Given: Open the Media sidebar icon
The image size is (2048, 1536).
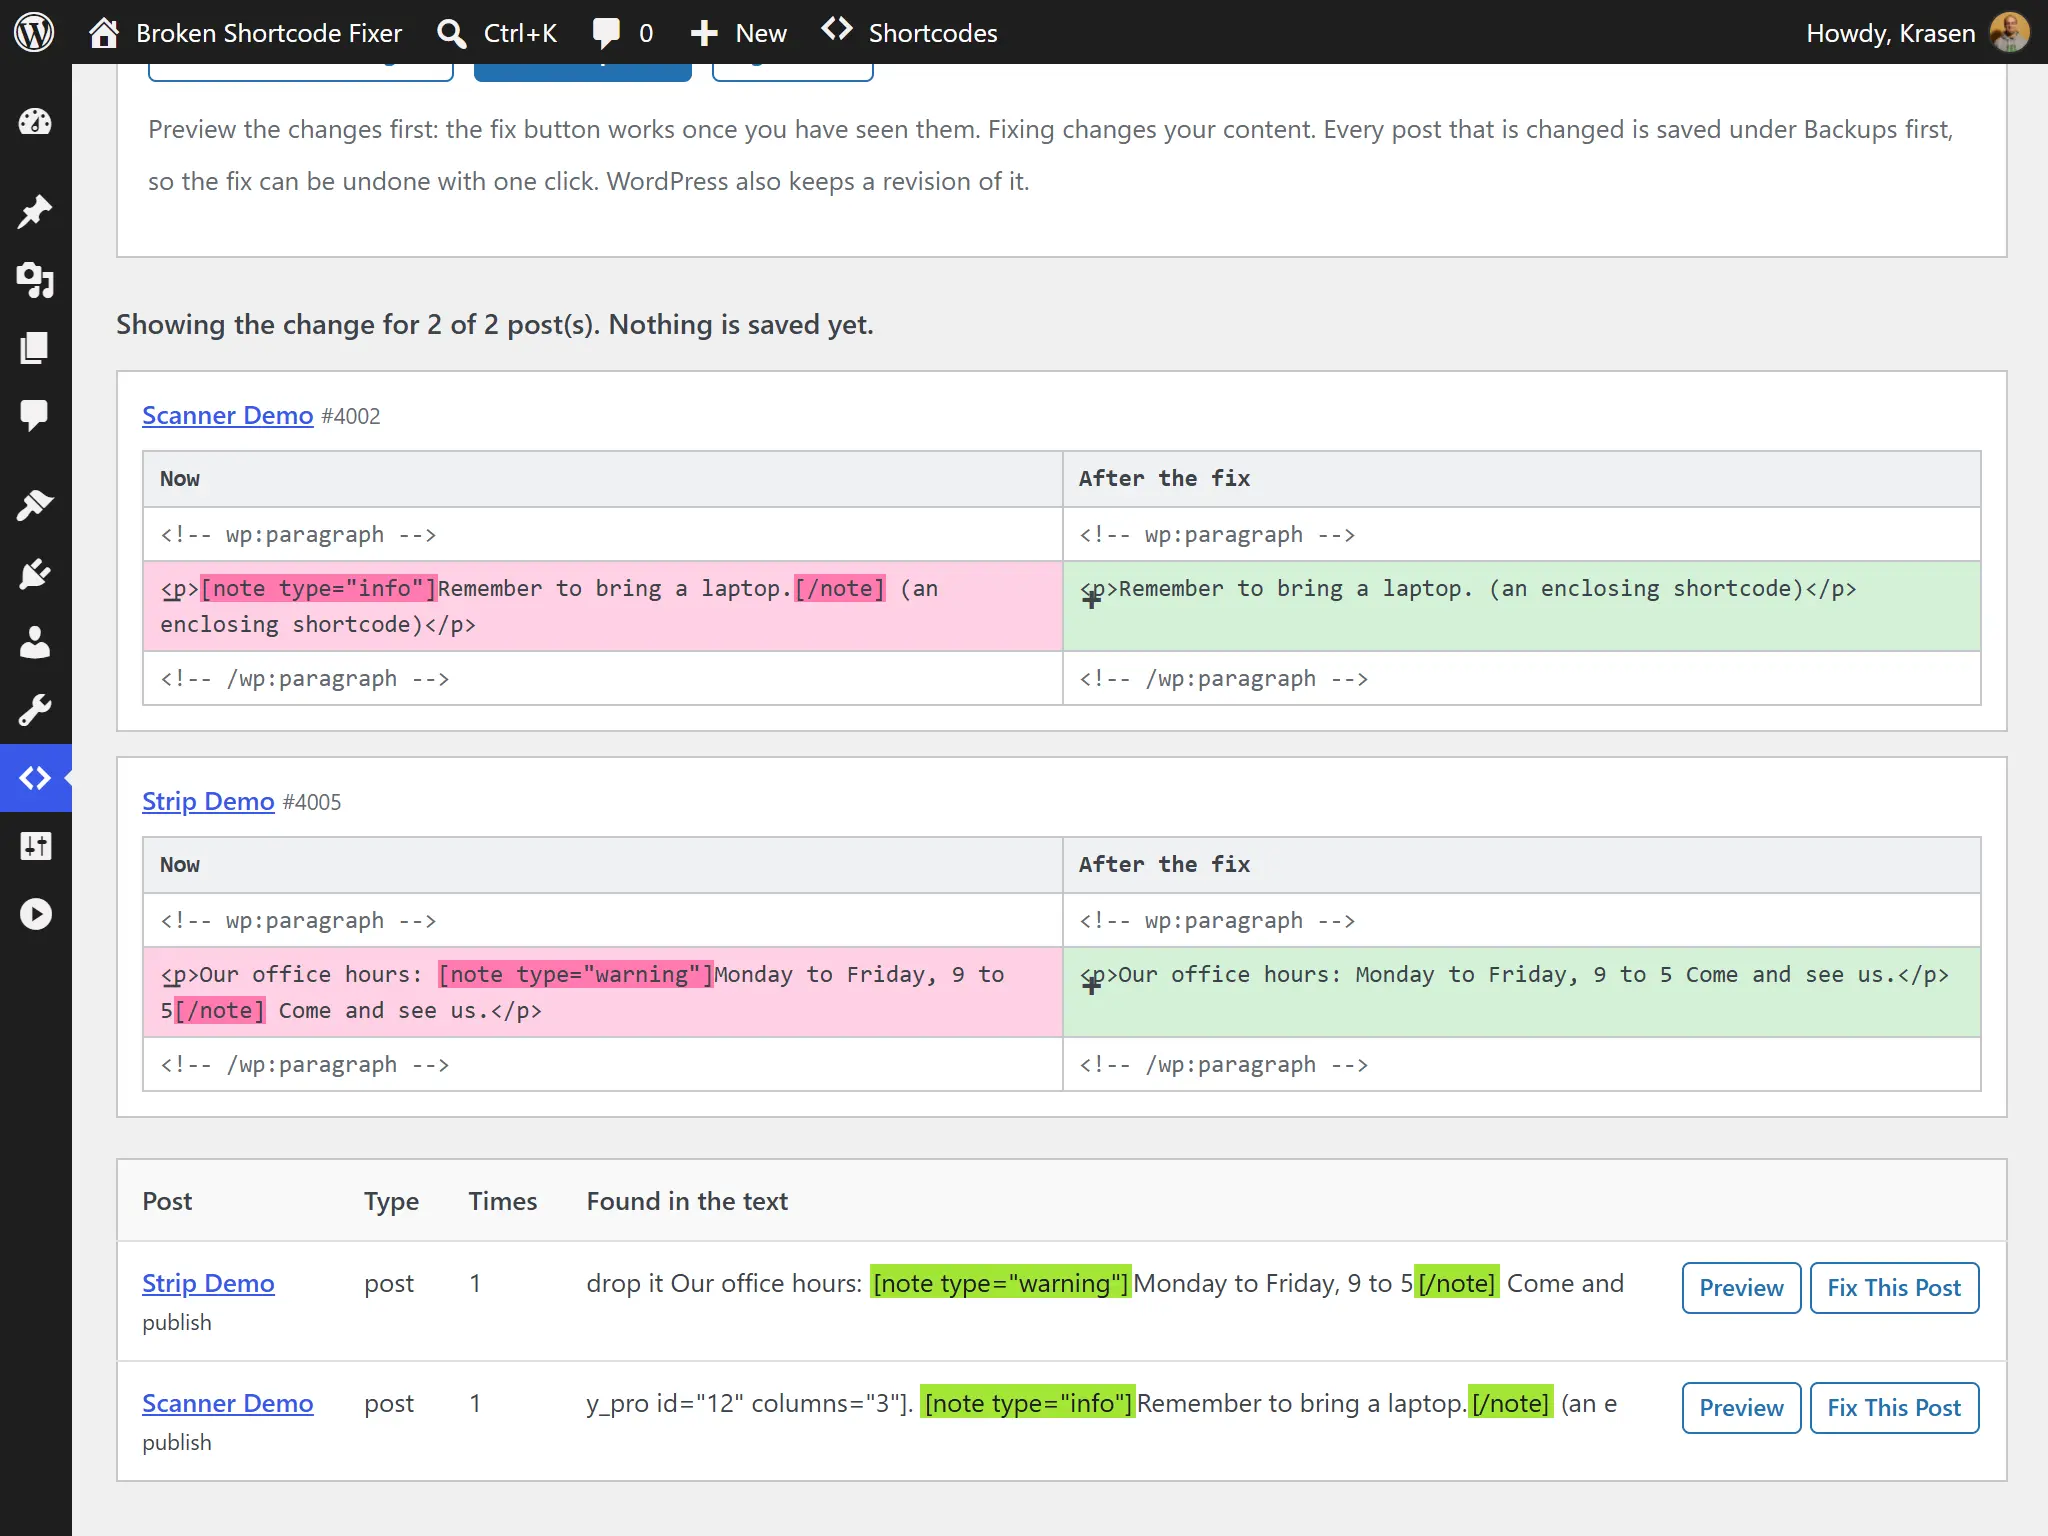Looking at the screenshot, I should coord(35,280).
